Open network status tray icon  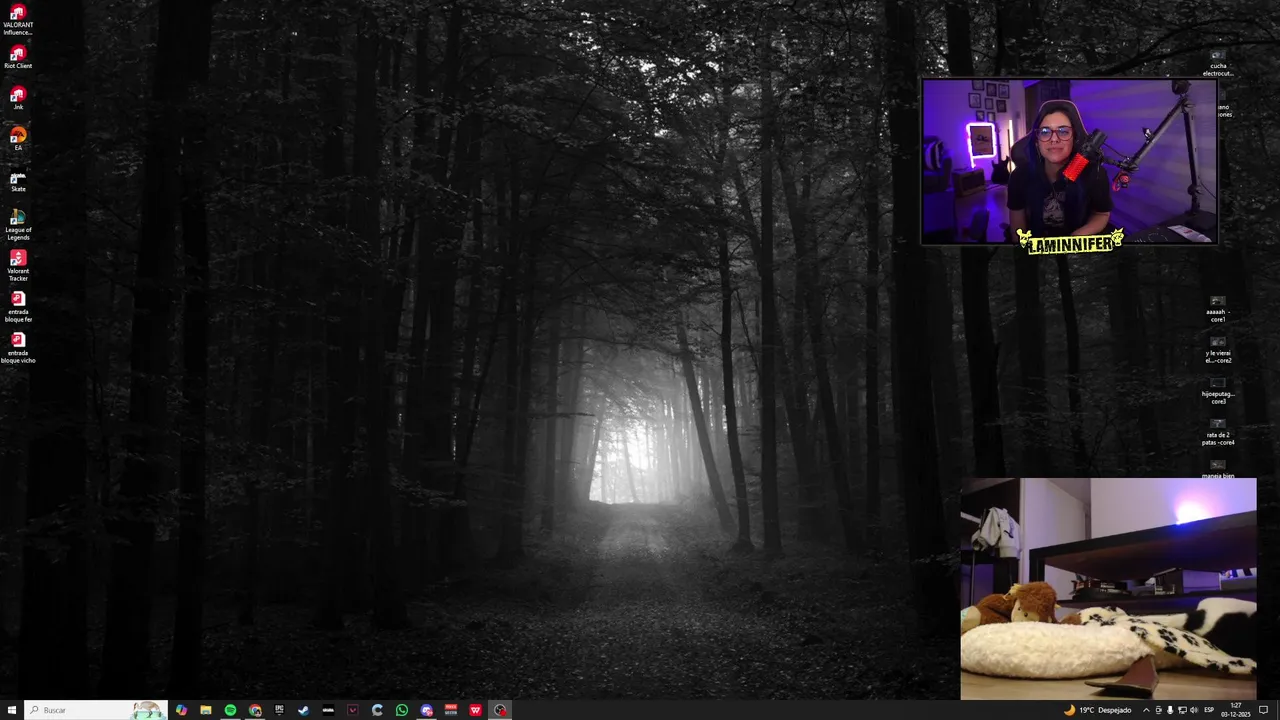click(1182, 710)
